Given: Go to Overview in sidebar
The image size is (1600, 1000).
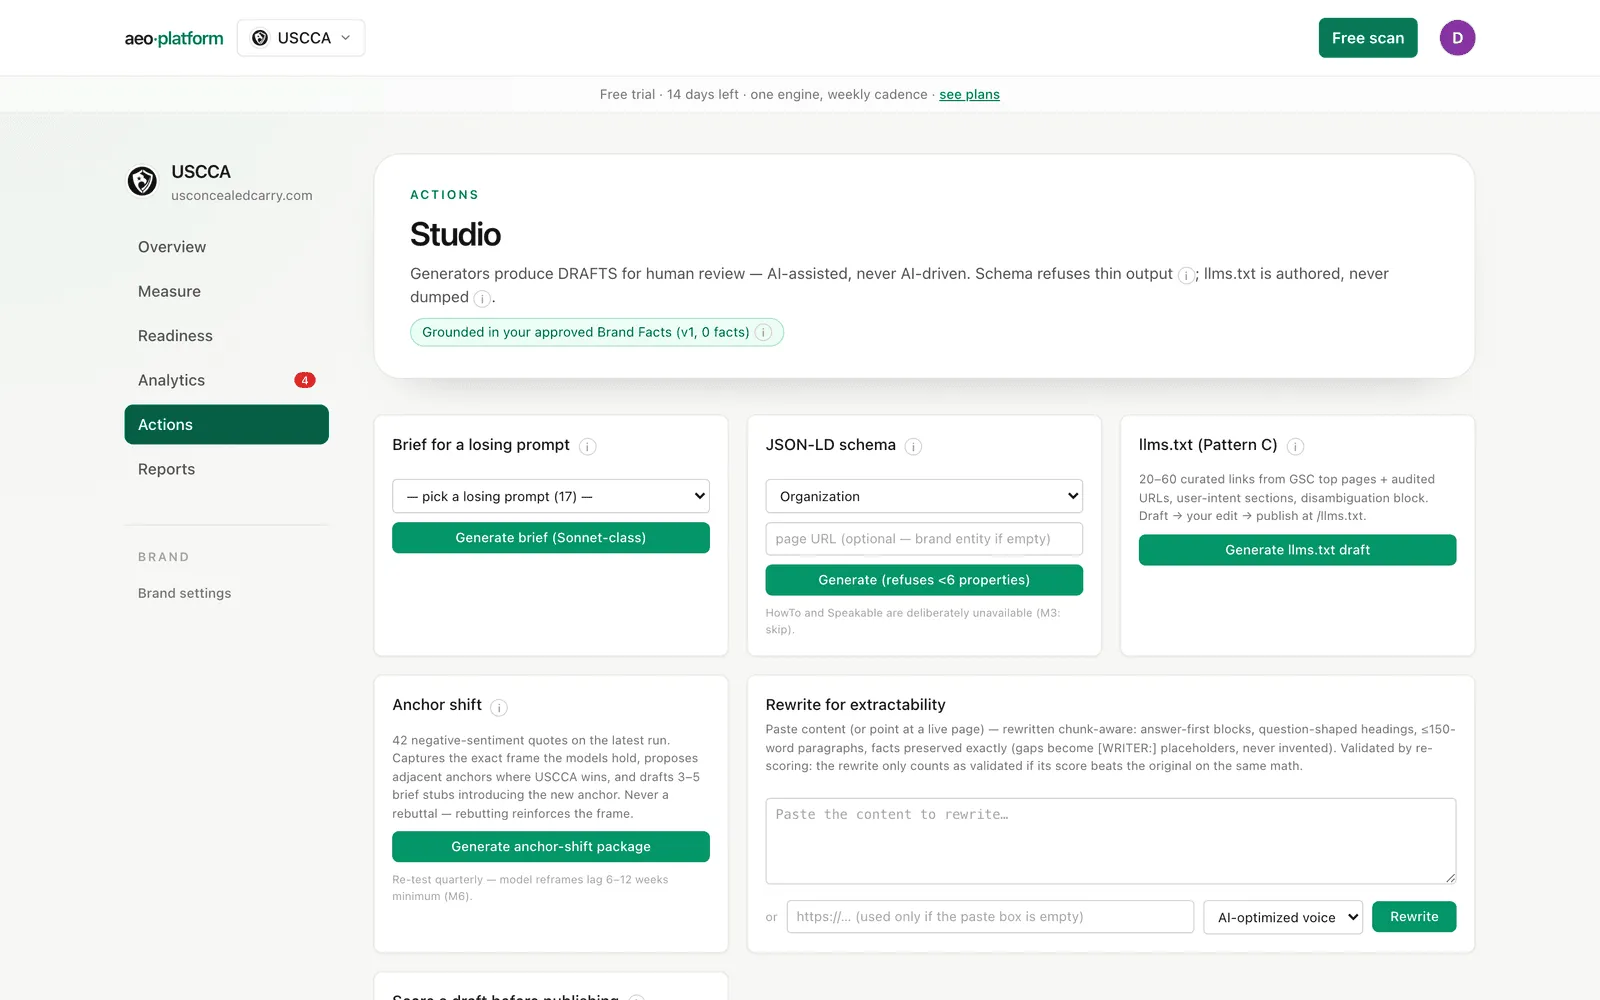Looking at the screenshot, I should click(x=226, y=247).
